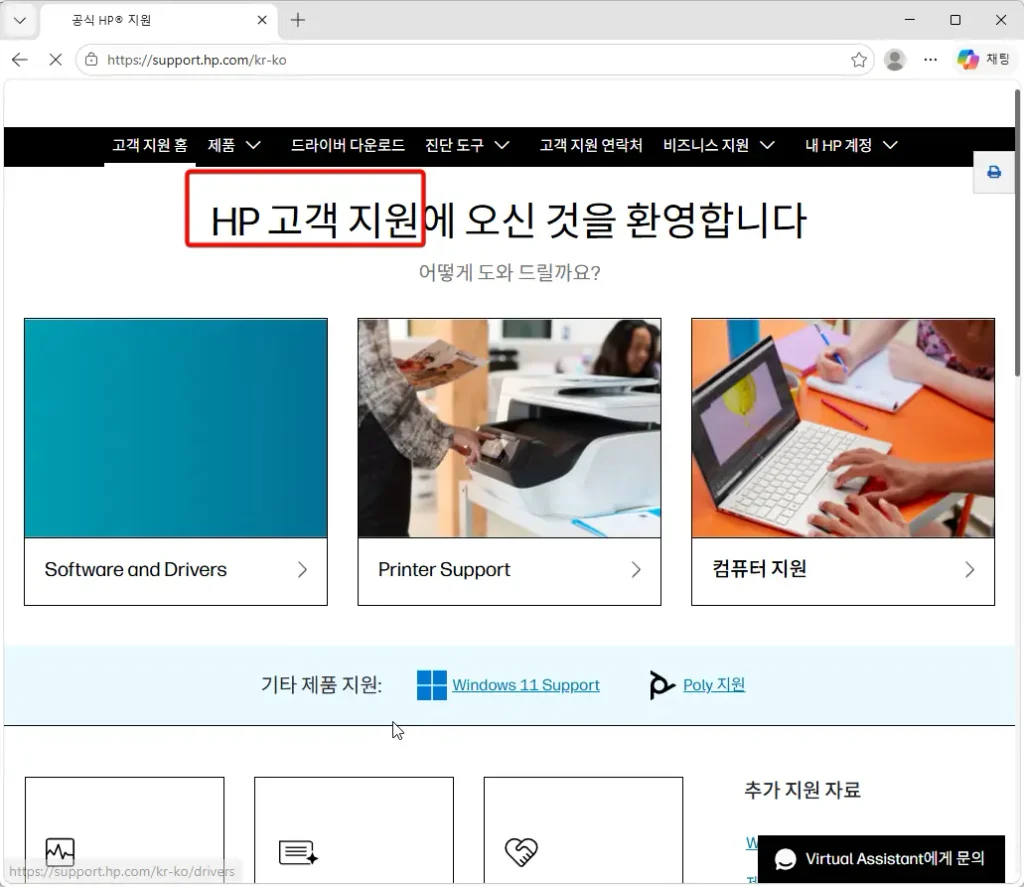1024x887 pixels.
Task: Expand the 내 HP 계정 menu chevron
Action: (890, 145)
